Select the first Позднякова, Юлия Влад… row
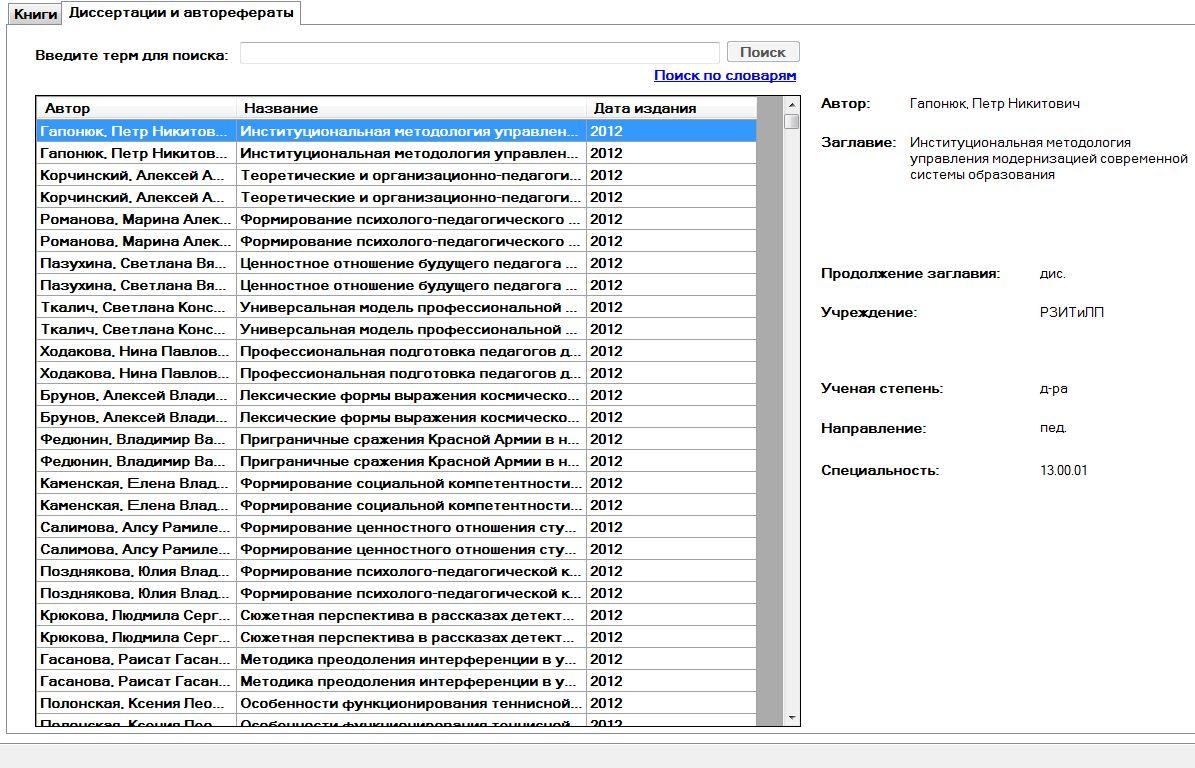This screenshot has width=1195, height=768. tap(396, 571)
